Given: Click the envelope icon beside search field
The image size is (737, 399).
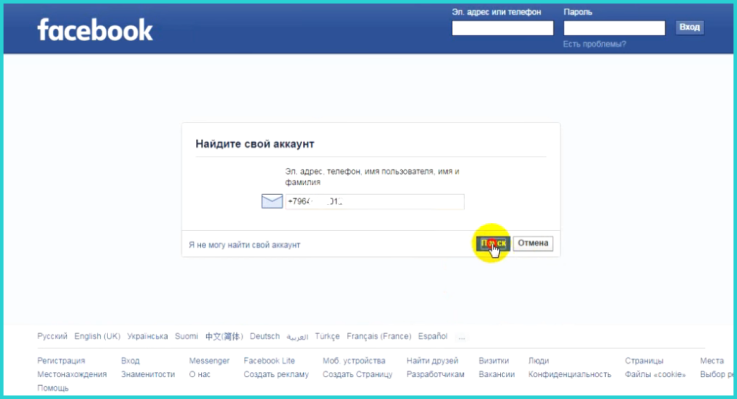Looking at the screenshot, I should [x=272, y=201].
